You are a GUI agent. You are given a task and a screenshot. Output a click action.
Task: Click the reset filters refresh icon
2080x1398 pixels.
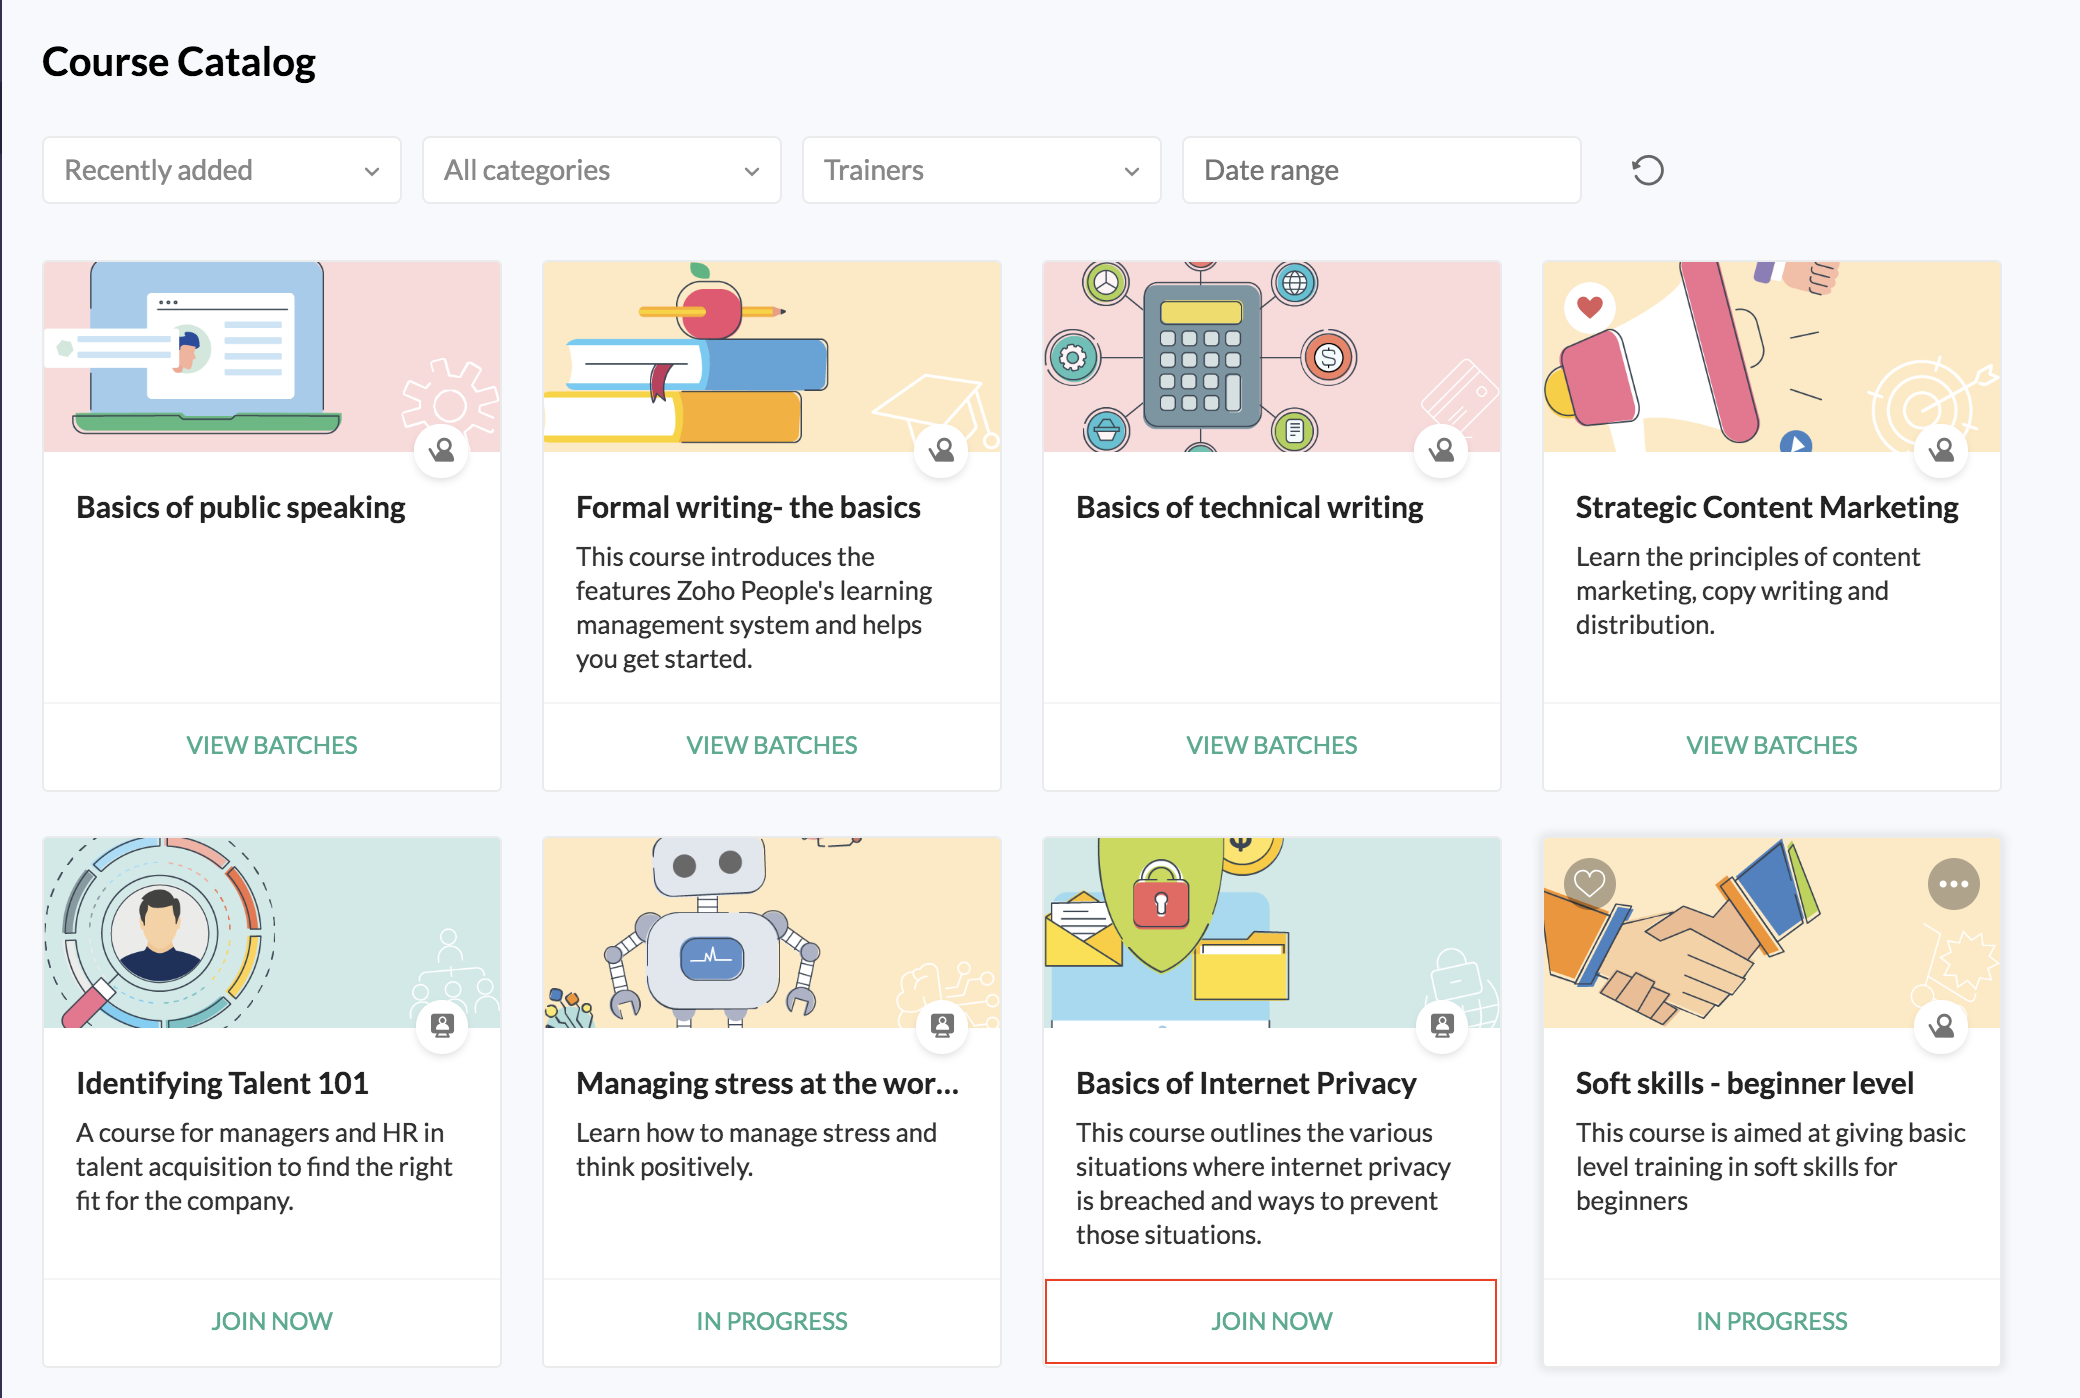[x=1647, y=170]
